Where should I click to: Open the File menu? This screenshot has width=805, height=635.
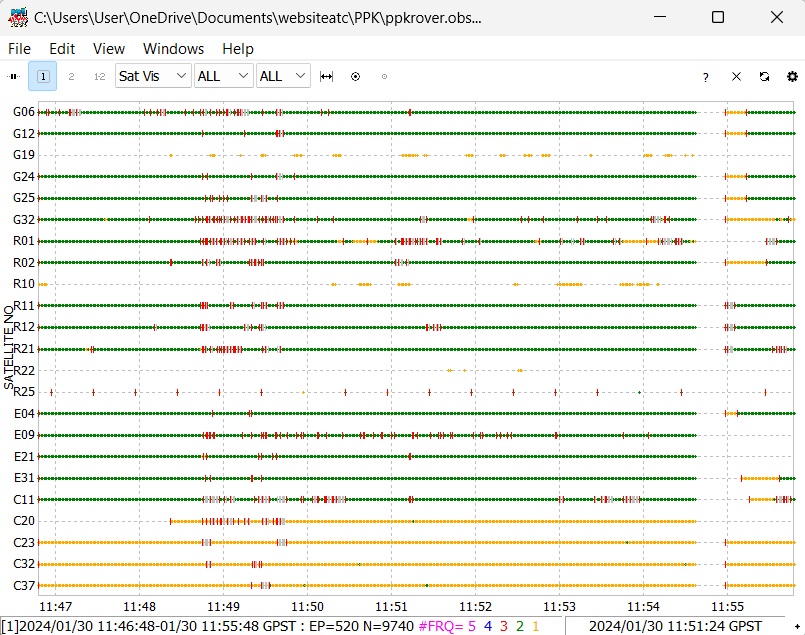point(20,48)
